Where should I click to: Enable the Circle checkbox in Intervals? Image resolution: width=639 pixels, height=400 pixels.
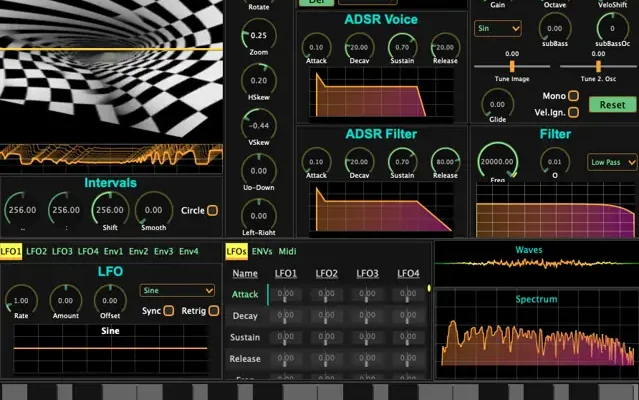click(212, 211)
